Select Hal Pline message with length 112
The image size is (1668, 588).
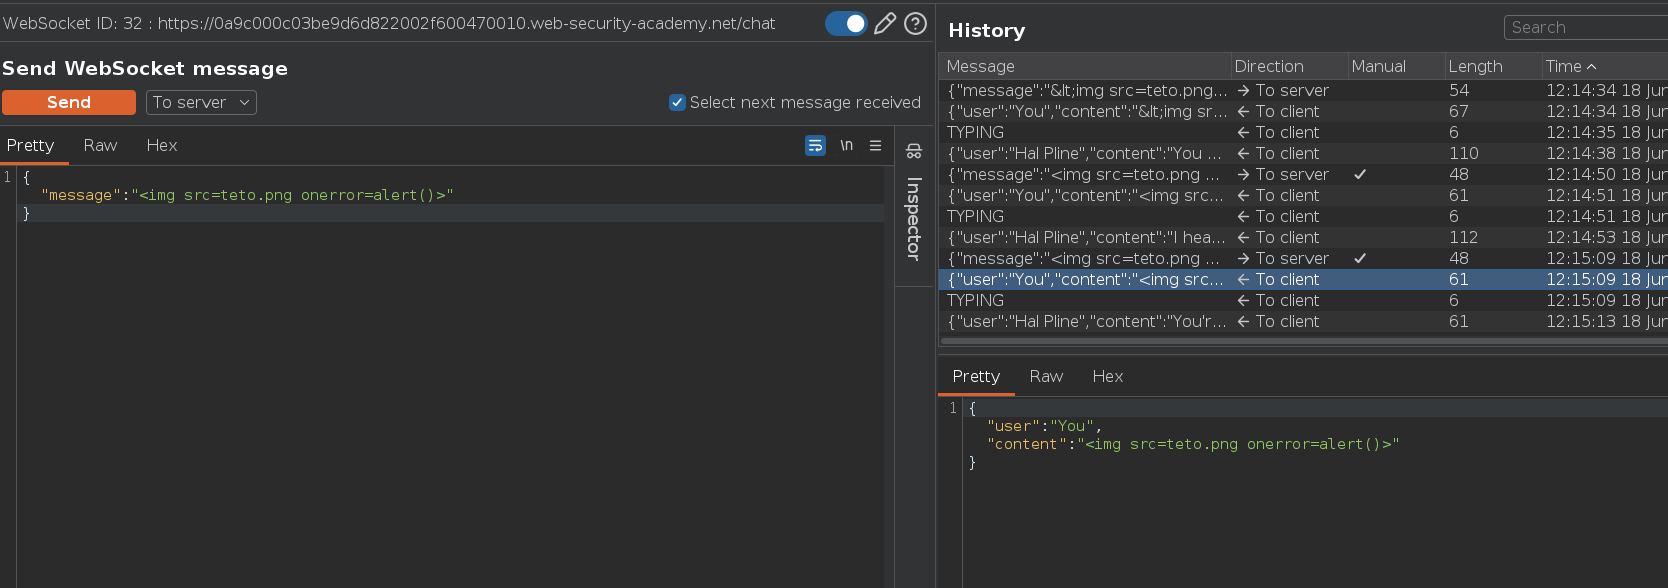pyautogui.click(x=1303, y=237)
